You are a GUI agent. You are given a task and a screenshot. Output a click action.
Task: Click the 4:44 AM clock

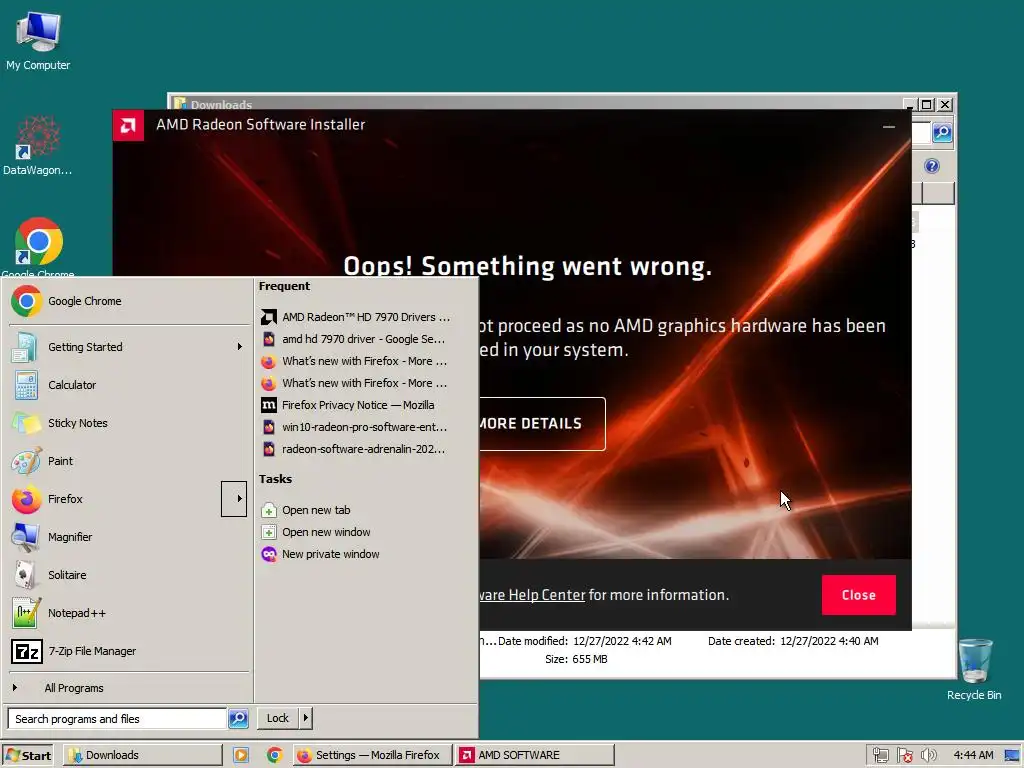point(973,755)
